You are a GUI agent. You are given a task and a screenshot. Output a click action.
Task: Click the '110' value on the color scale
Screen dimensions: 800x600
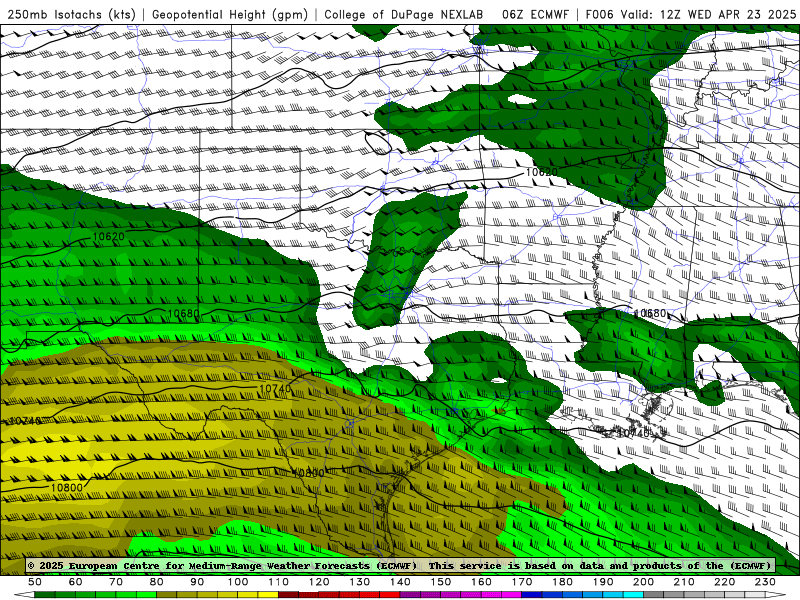(x=279, y=582)
